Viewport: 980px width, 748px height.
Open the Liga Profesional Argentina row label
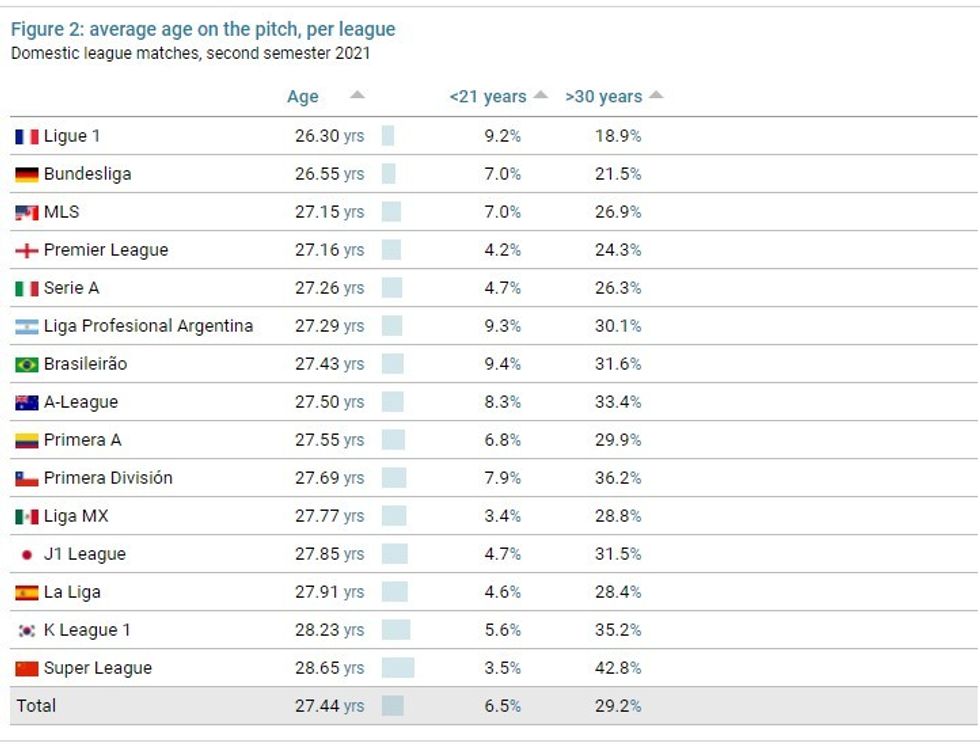pos(148,326)
